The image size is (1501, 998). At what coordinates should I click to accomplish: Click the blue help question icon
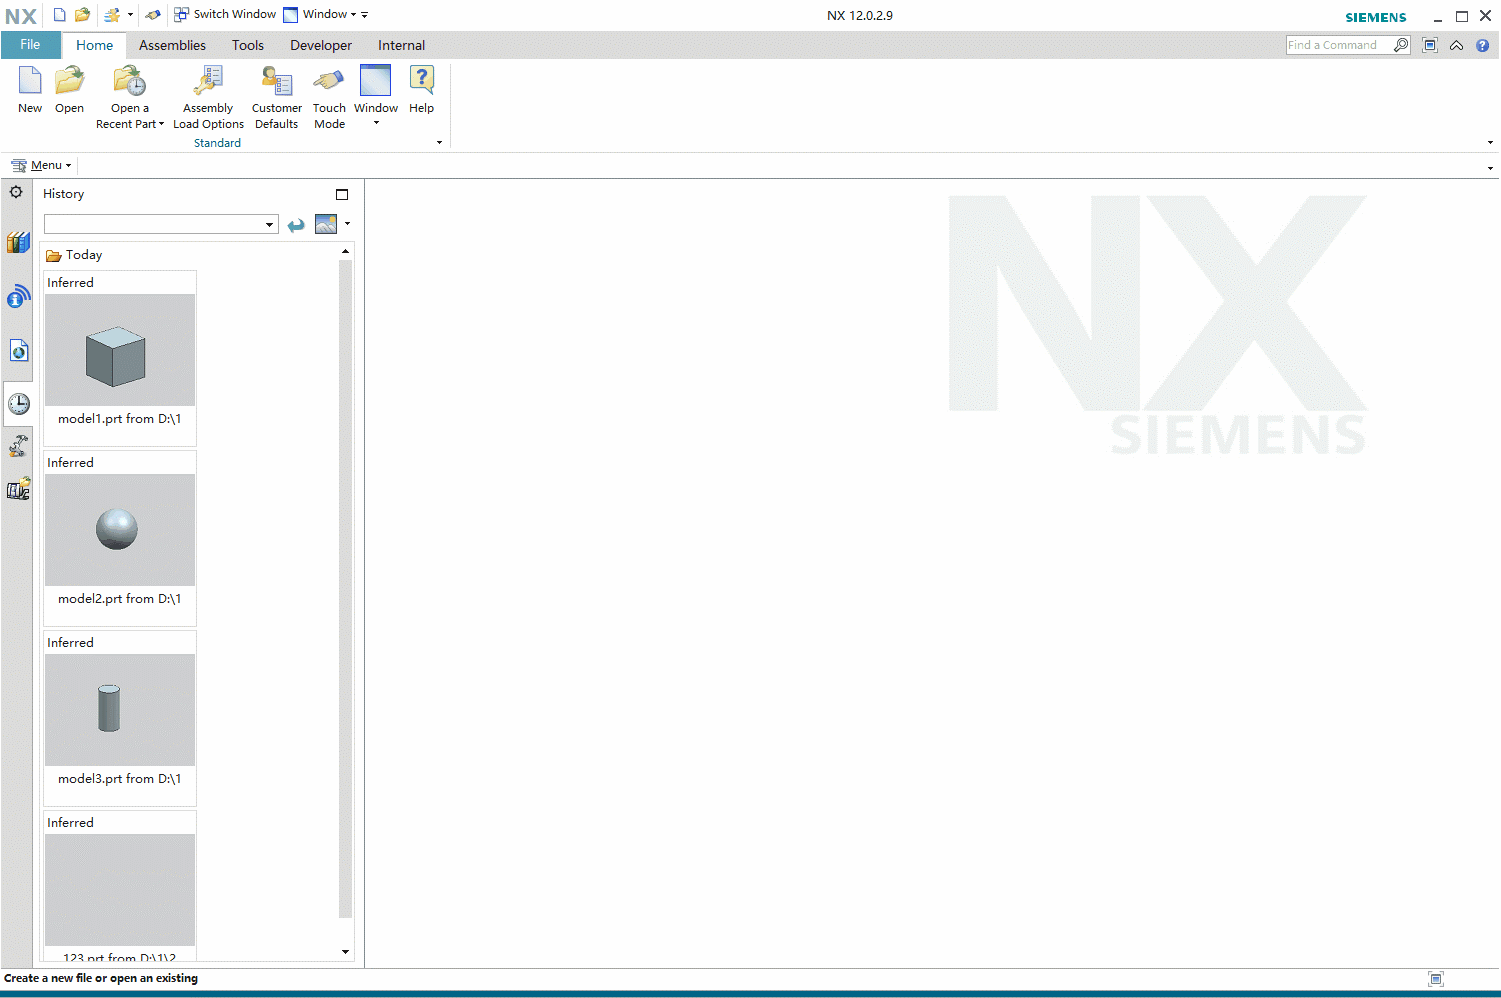tap(1482, 45)
